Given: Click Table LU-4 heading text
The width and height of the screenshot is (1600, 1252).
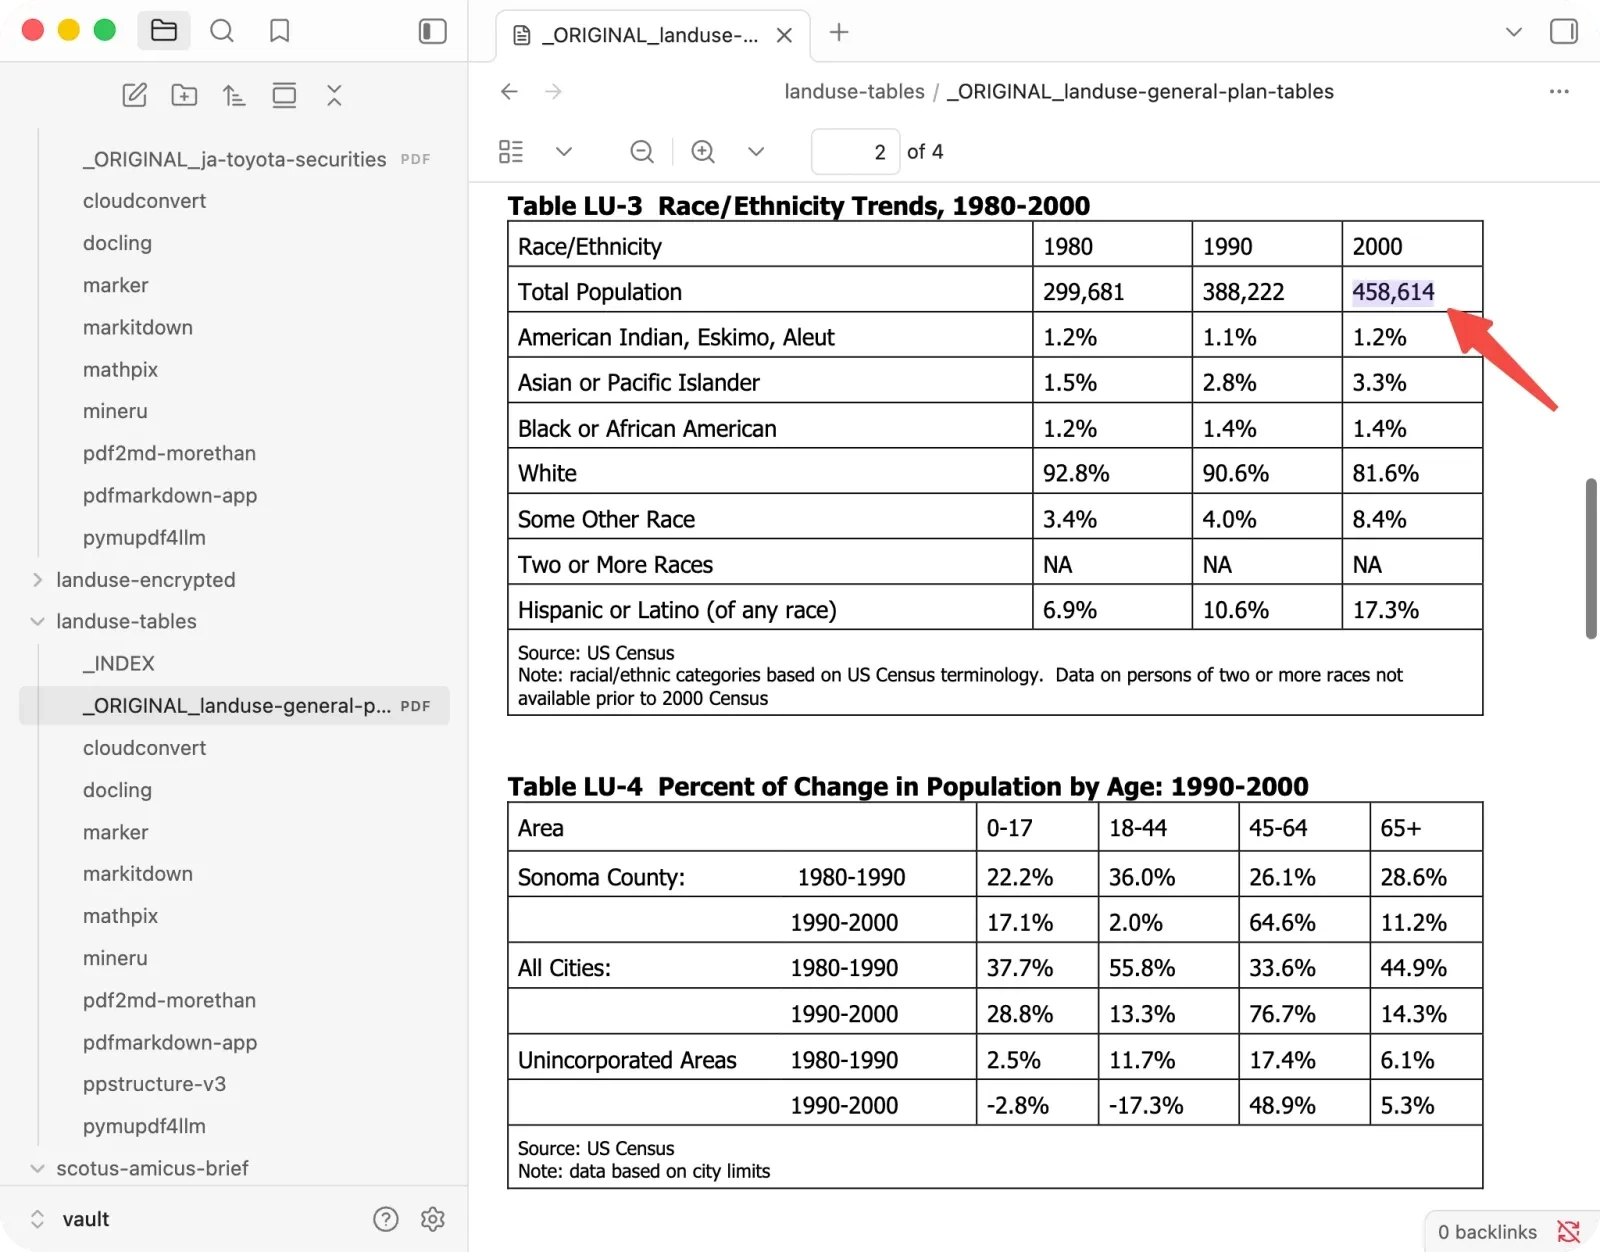Looking at the screenshot, I should tap(907, 787).
